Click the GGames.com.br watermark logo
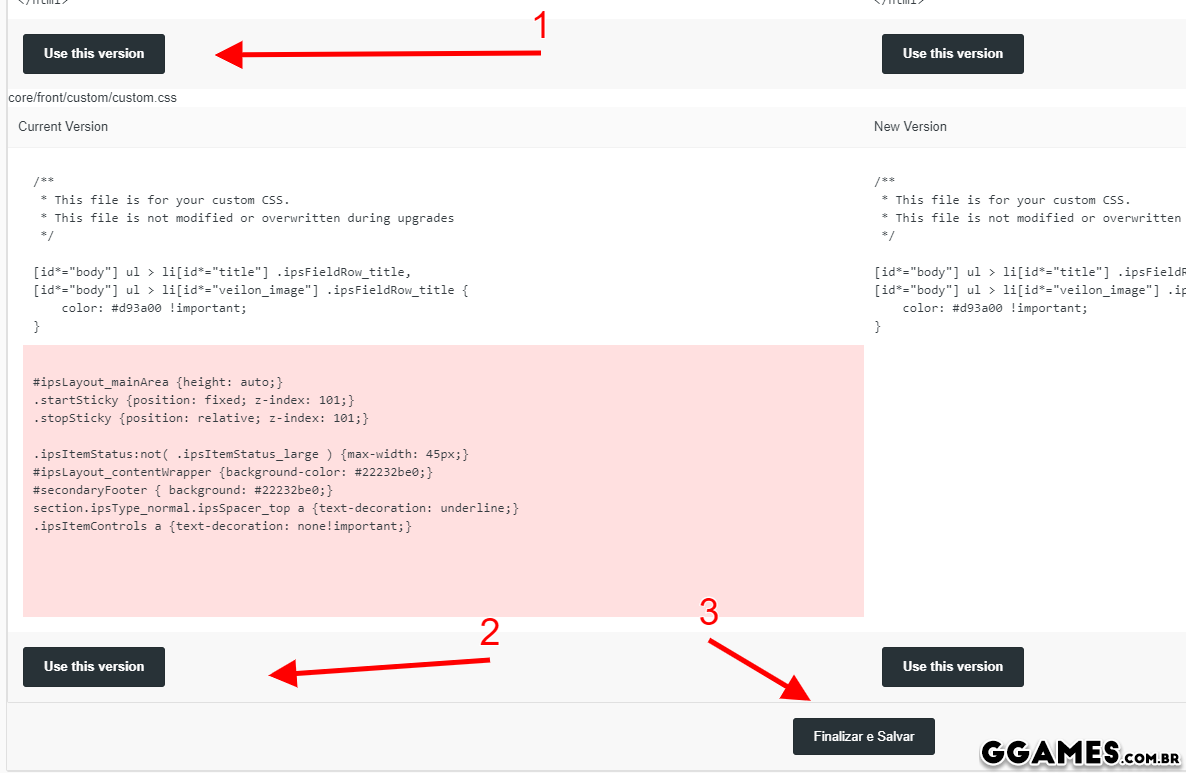This screenshot has height=773, width=1186. (x=1081, y=752)
